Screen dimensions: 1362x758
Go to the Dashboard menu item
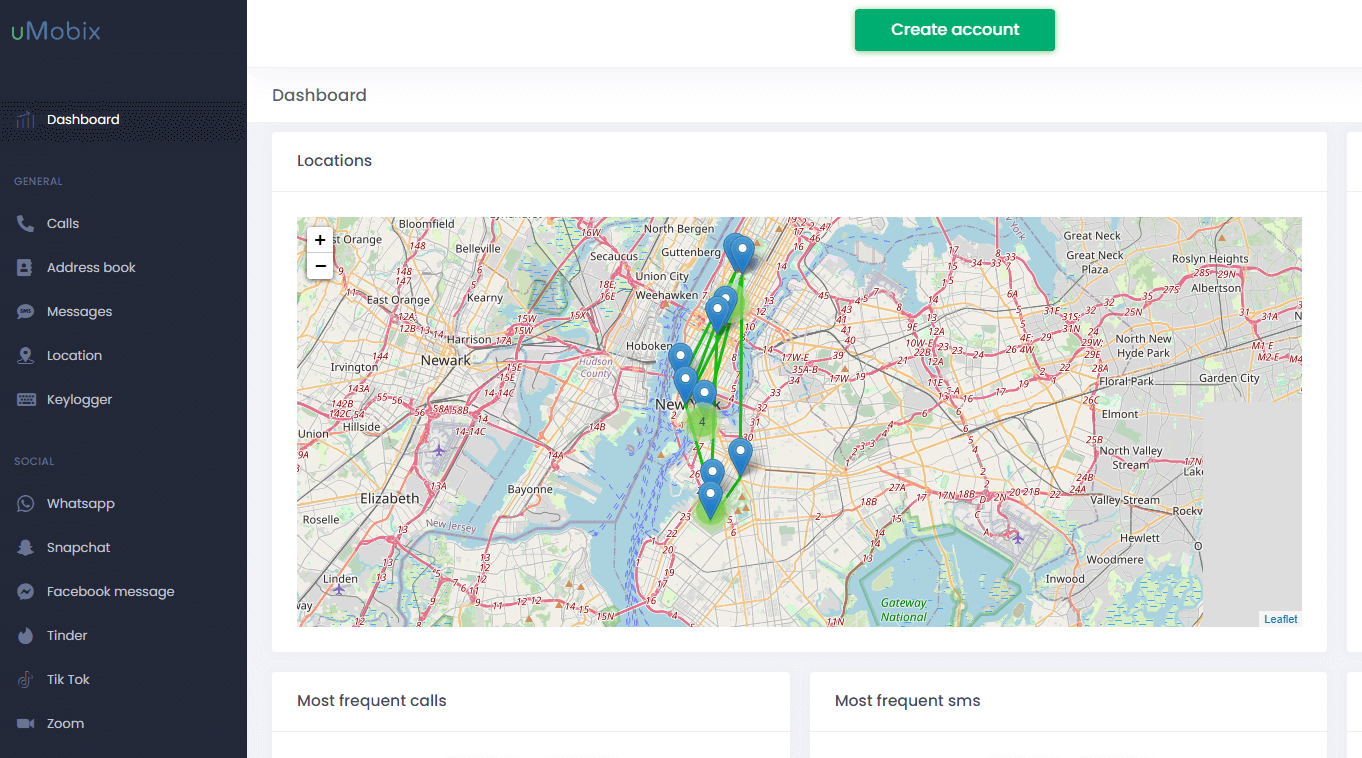83,120
